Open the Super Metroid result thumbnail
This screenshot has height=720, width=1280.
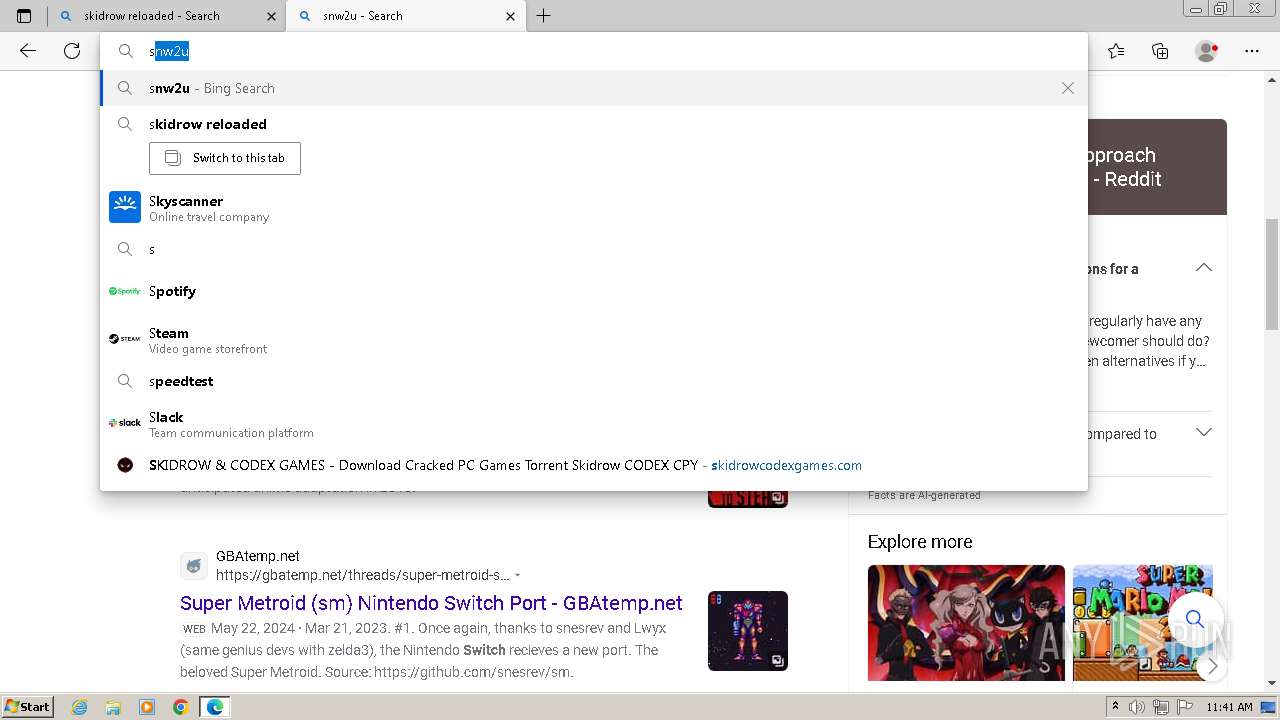click(x=748, y=631)
